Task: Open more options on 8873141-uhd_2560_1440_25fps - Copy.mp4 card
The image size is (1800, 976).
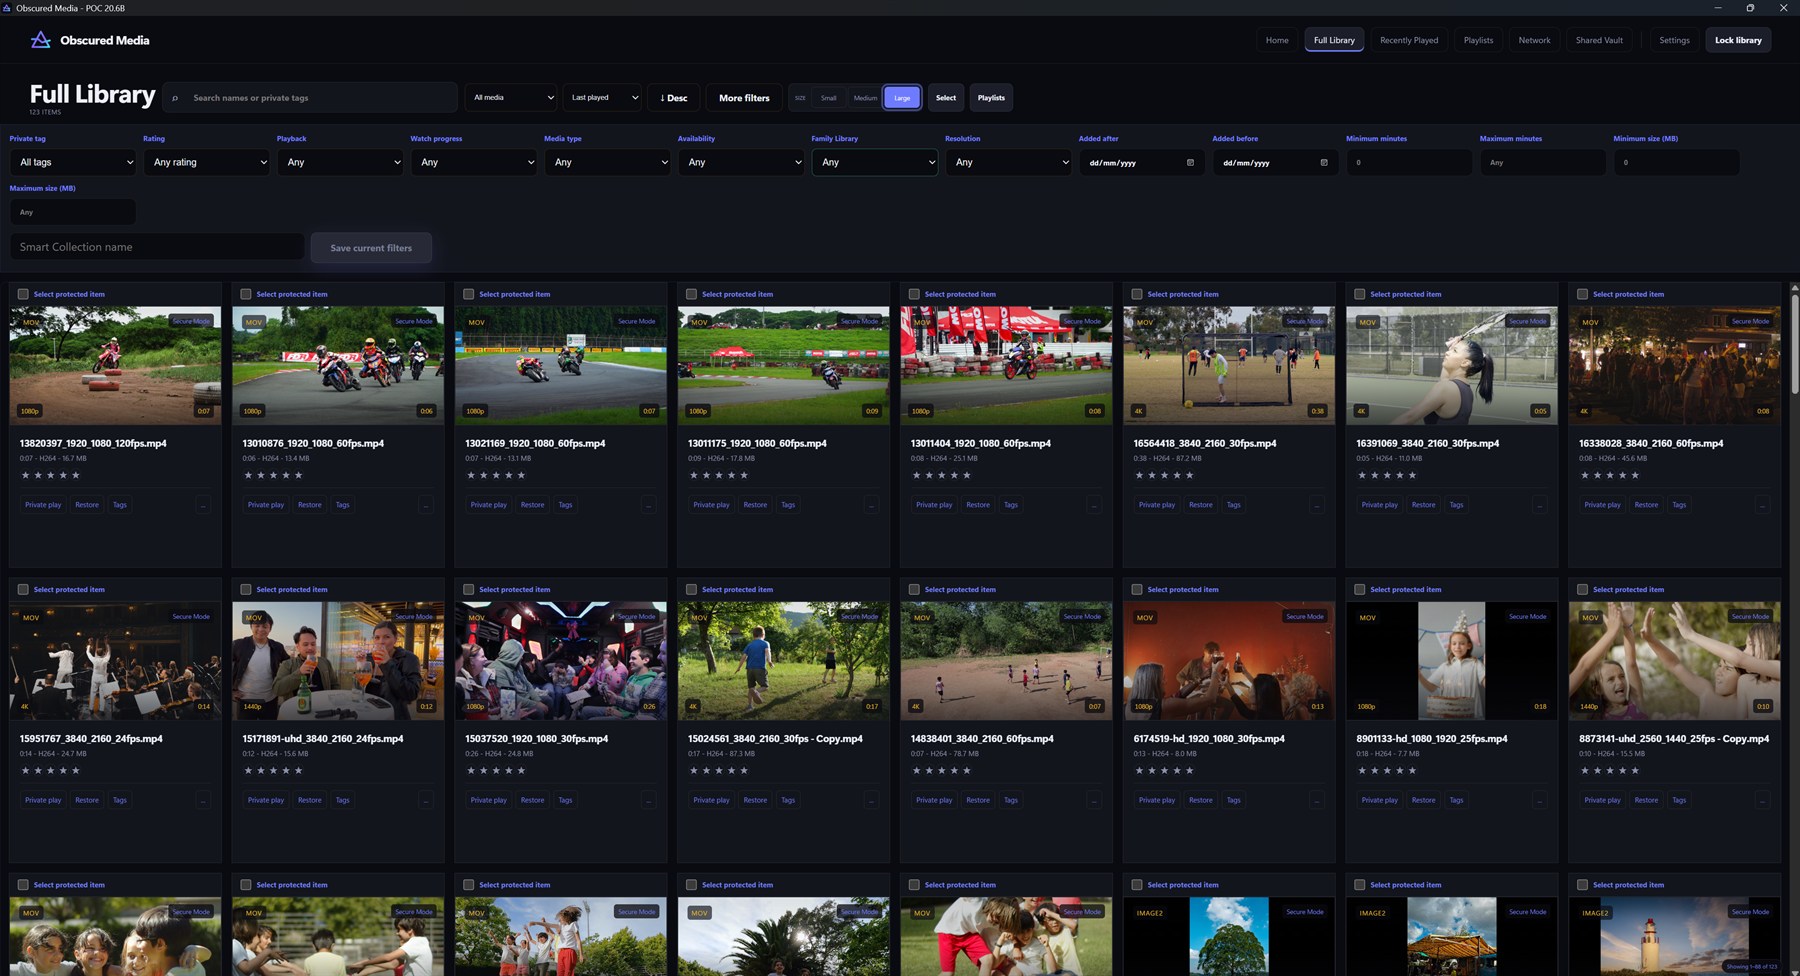Action: point(1762,800)
